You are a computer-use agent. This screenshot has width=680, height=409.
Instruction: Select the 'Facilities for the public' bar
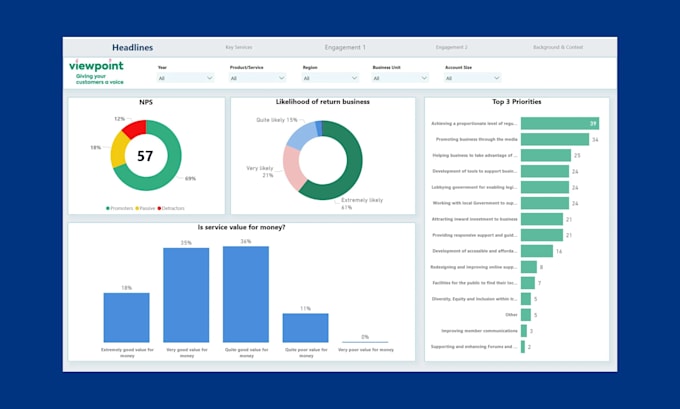pyautogui.click(x=528, y=283)
